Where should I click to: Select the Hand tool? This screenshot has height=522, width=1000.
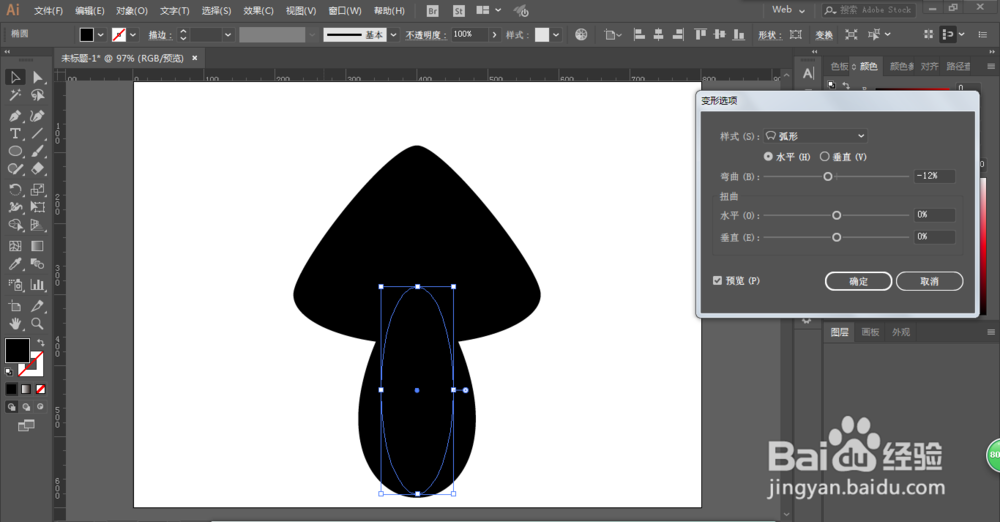click(x=15, y=324)
